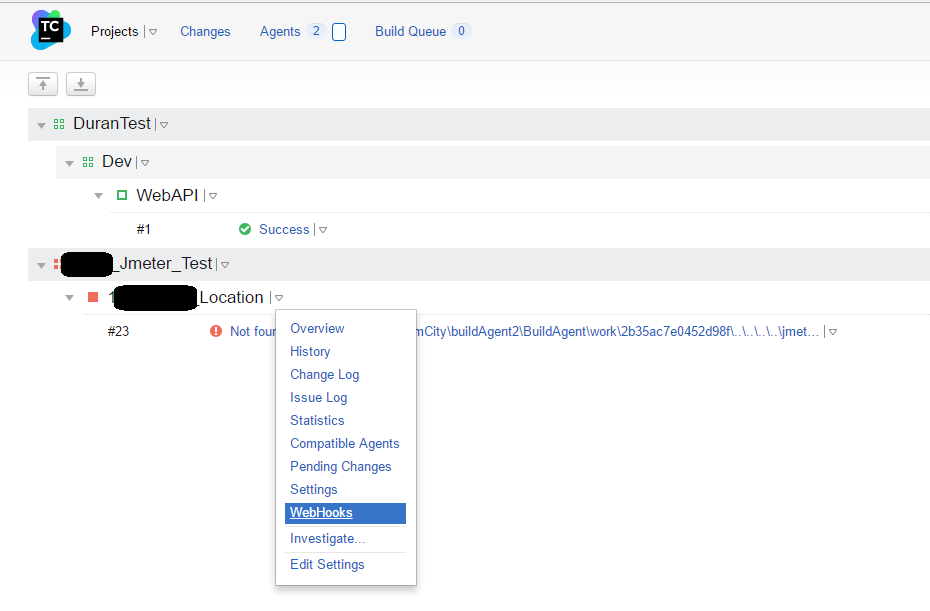Click the DuranTest project grid icon
Screen dimensions: 930x611
tap(59, 124)
